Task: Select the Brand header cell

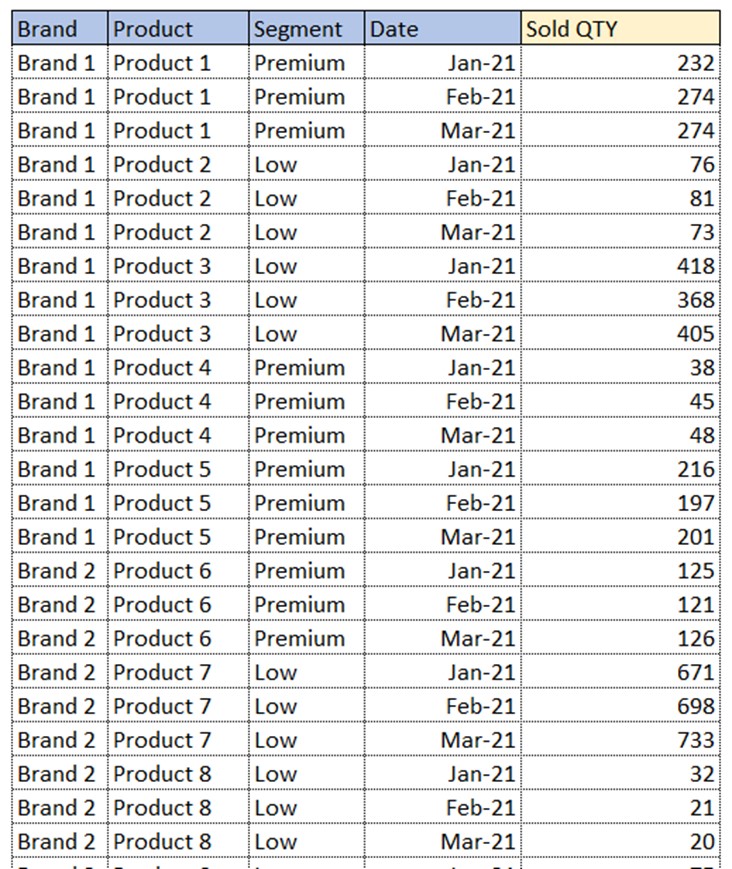Action: (60, 28)
